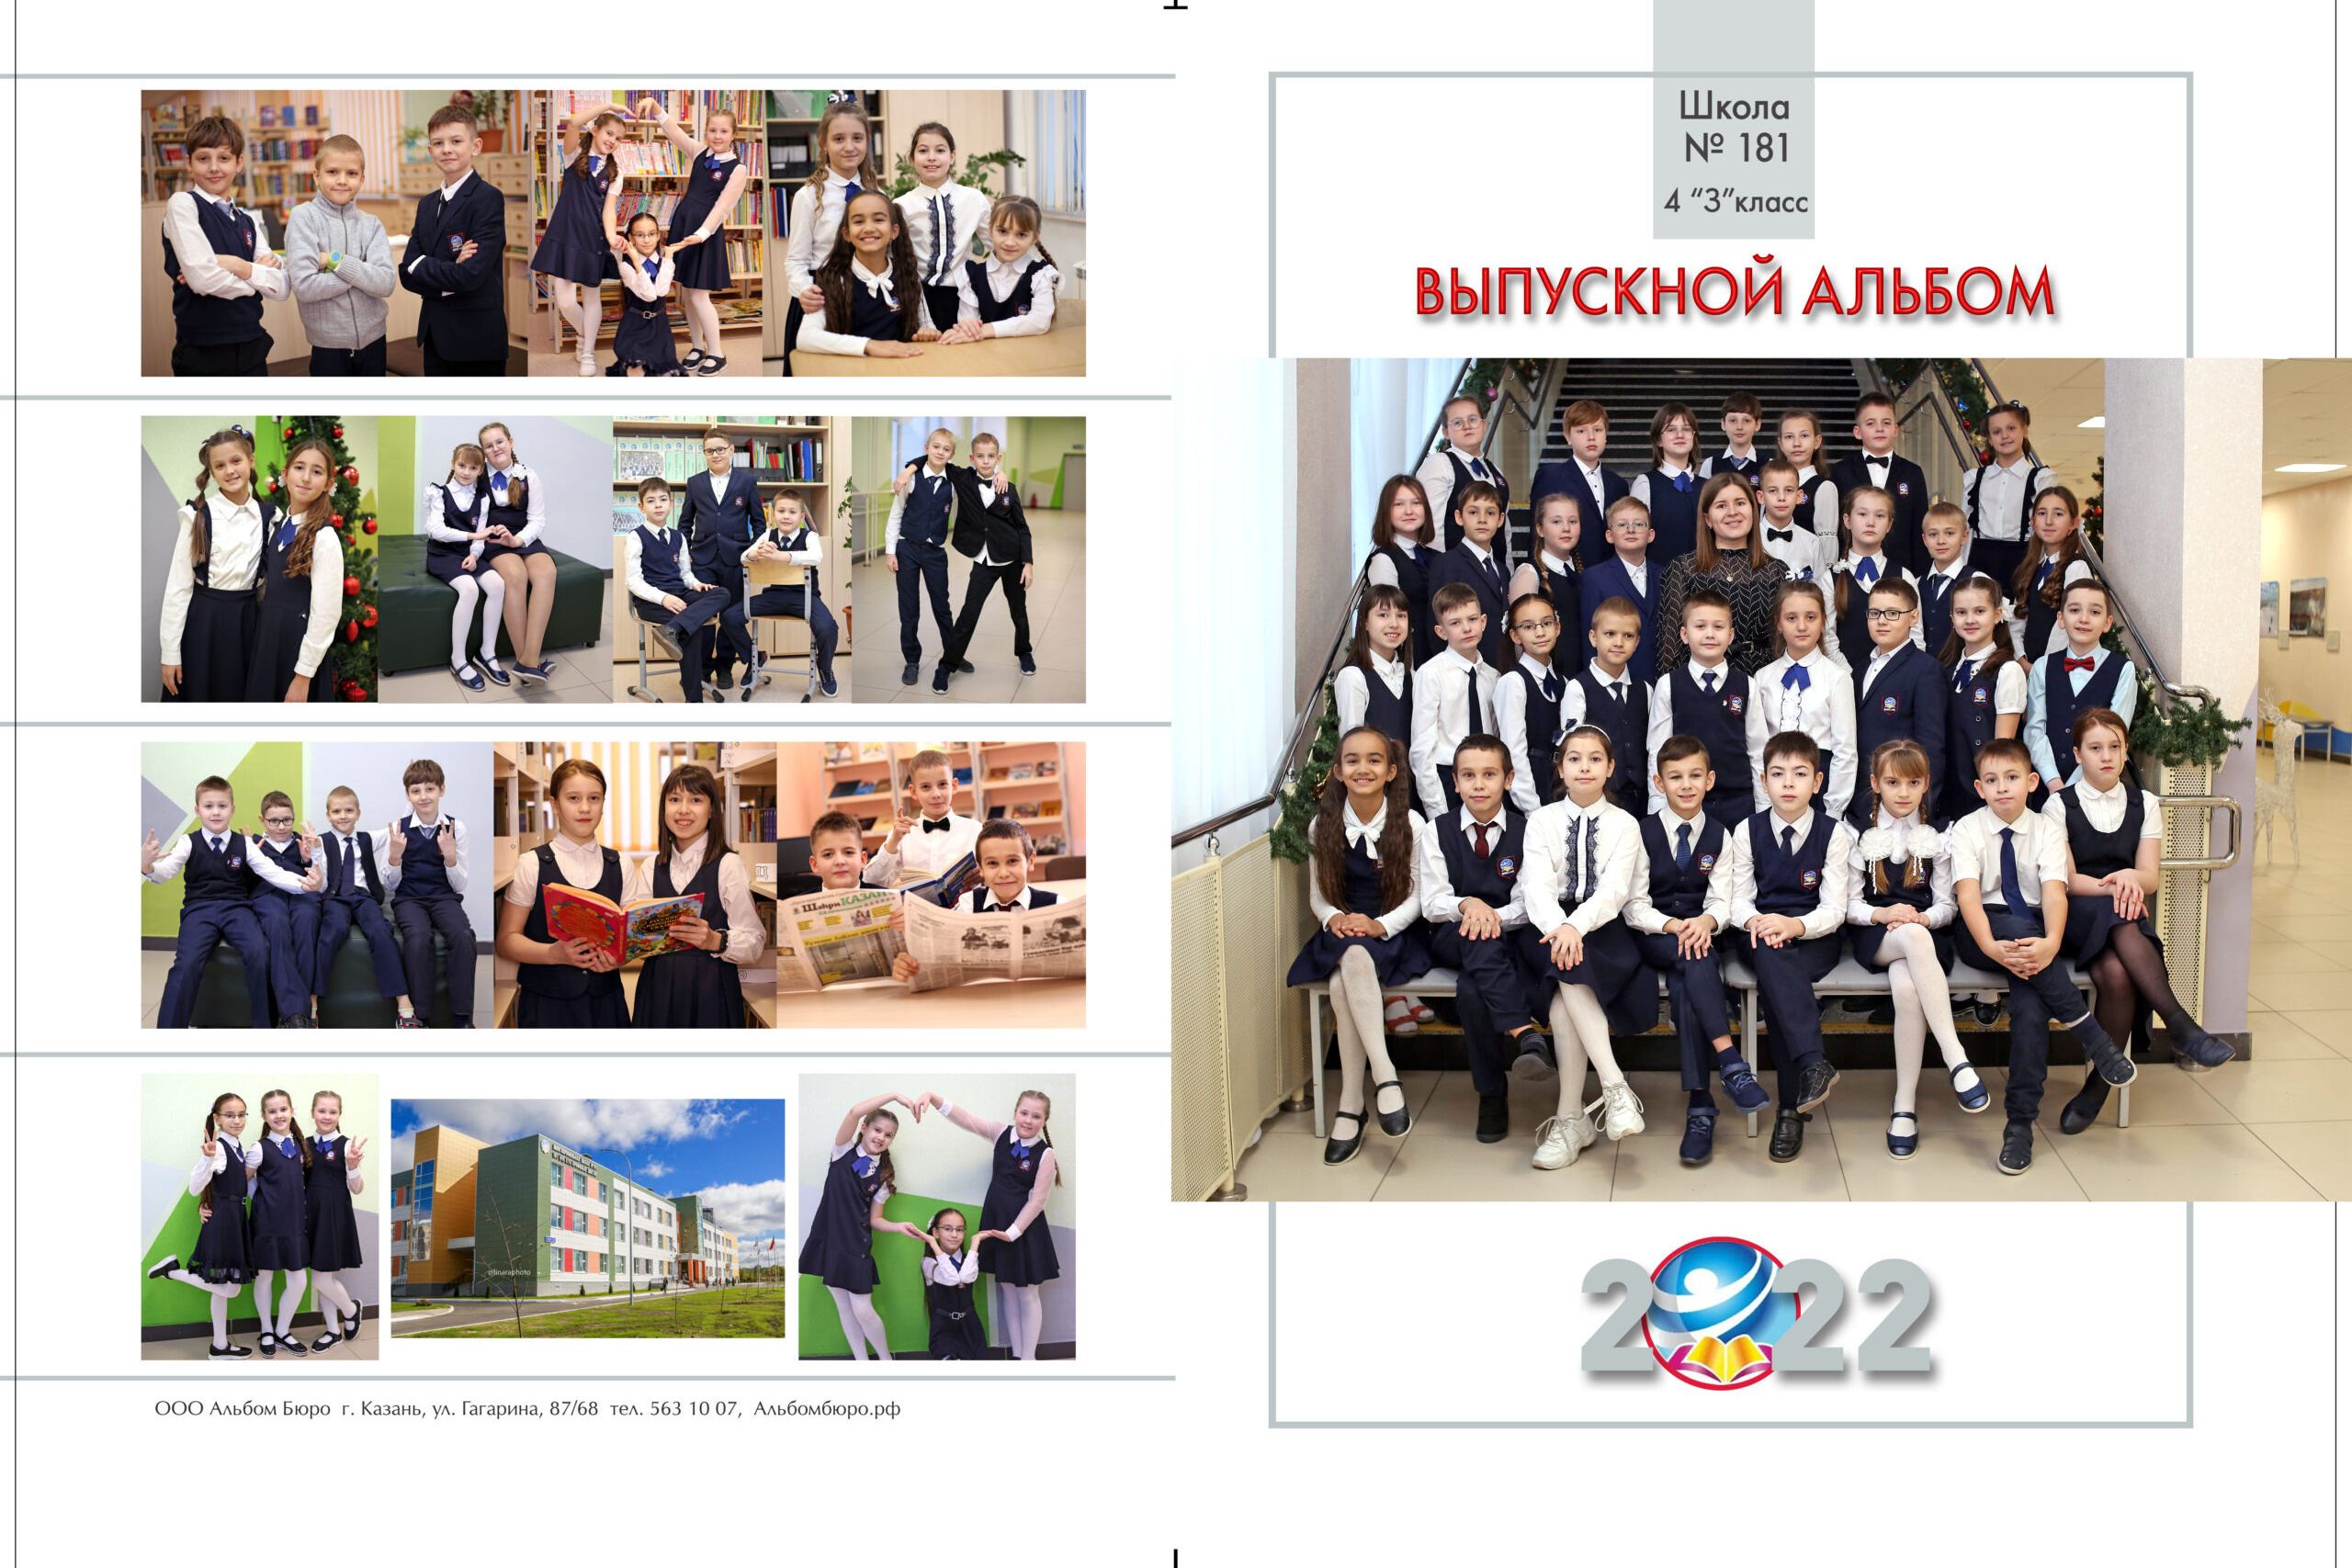Select photo of three girls showing peace signs
The height and width of the screenshot is (1568, 2352).
pyautogui.click(x=259, y=1216)
